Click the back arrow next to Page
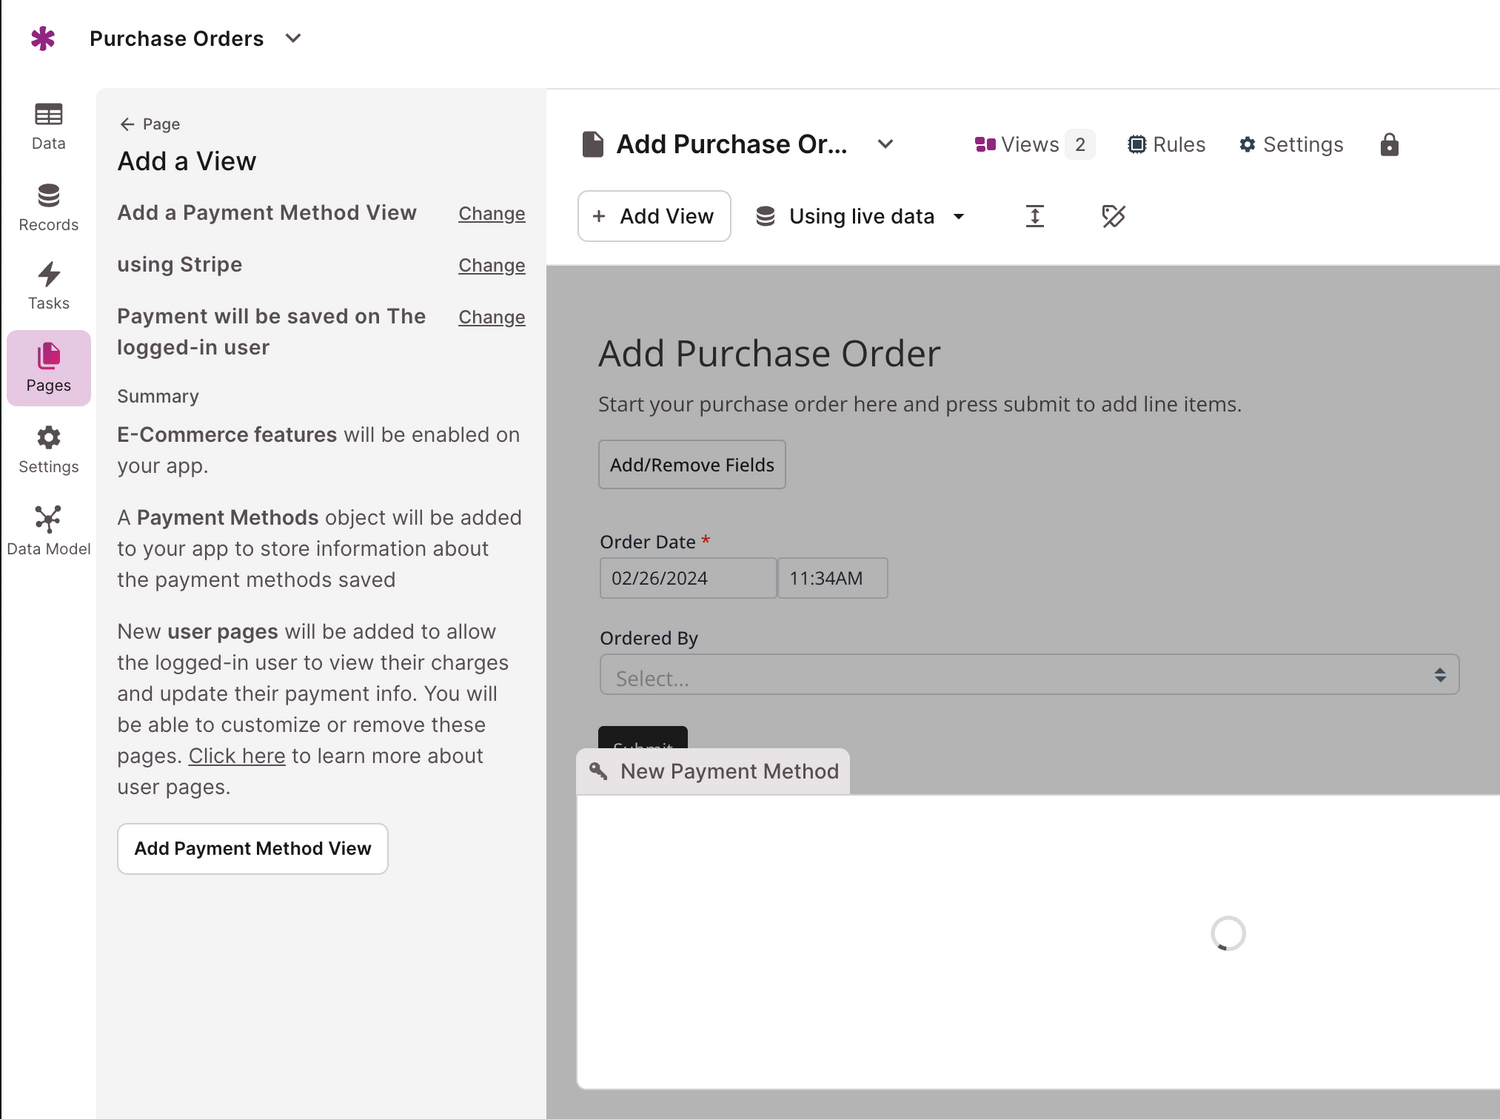This screenshot has width=1500, height=1119. (129, 124)
